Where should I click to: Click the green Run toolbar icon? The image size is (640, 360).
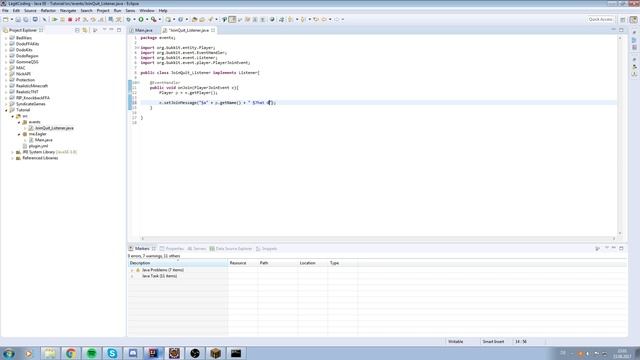141,19
